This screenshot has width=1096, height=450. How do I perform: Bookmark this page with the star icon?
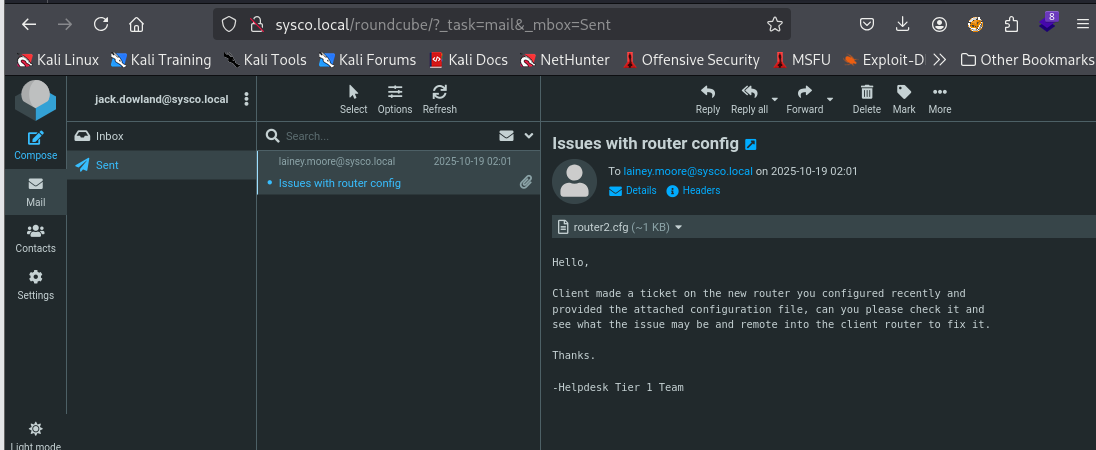pos(774,24)
